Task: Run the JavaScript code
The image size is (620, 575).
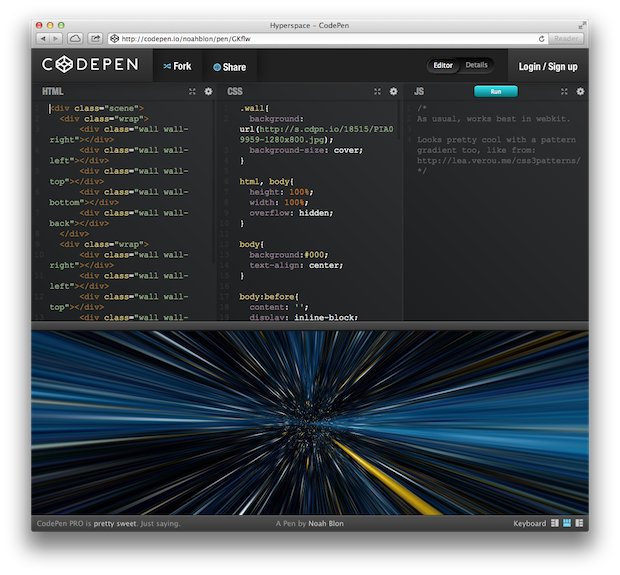Action: (x=496, y=91)
